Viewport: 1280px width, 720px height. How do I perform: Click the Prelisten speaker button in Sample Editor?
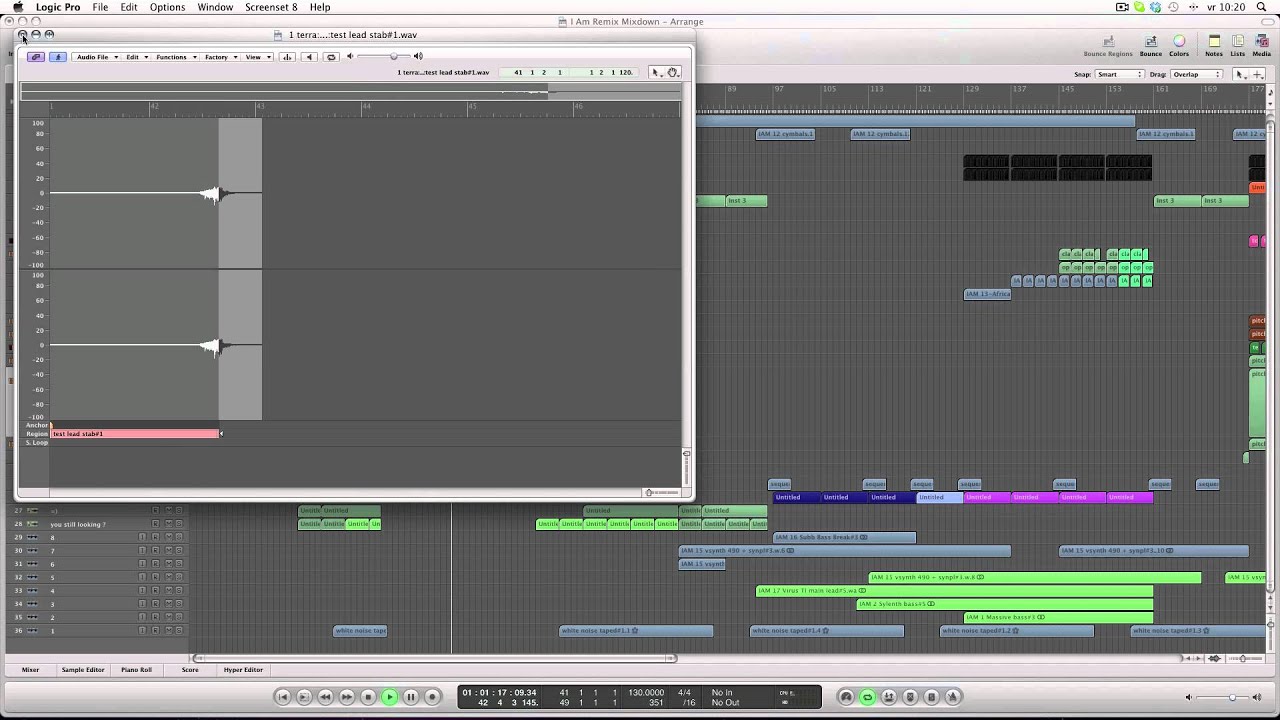309,57
